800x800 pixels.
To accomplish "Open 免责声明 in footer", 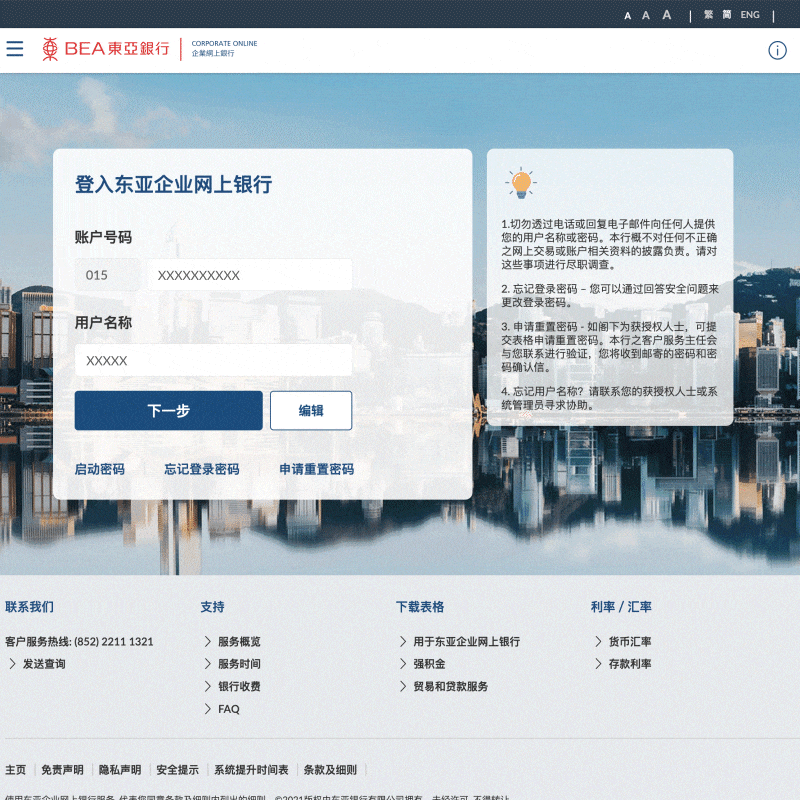I will (62, 769).
